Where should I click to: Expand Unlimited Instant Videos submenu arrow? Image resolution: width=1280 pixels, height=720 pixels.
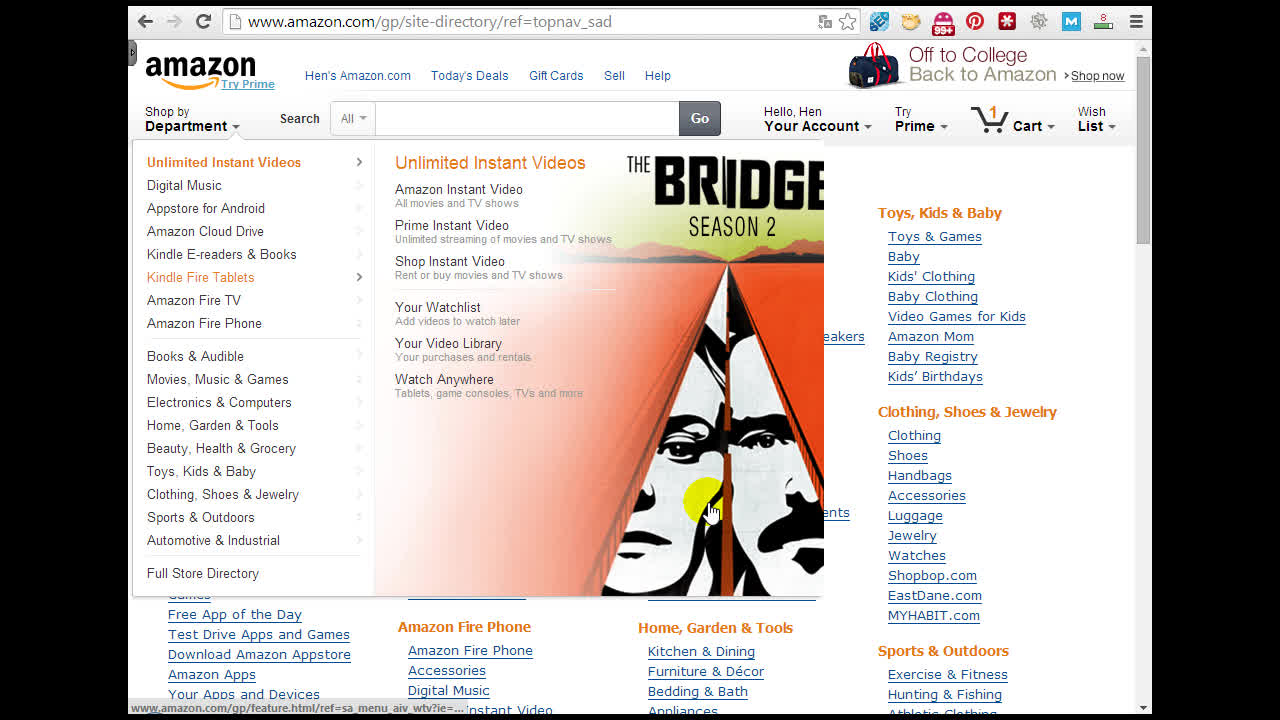359,162
